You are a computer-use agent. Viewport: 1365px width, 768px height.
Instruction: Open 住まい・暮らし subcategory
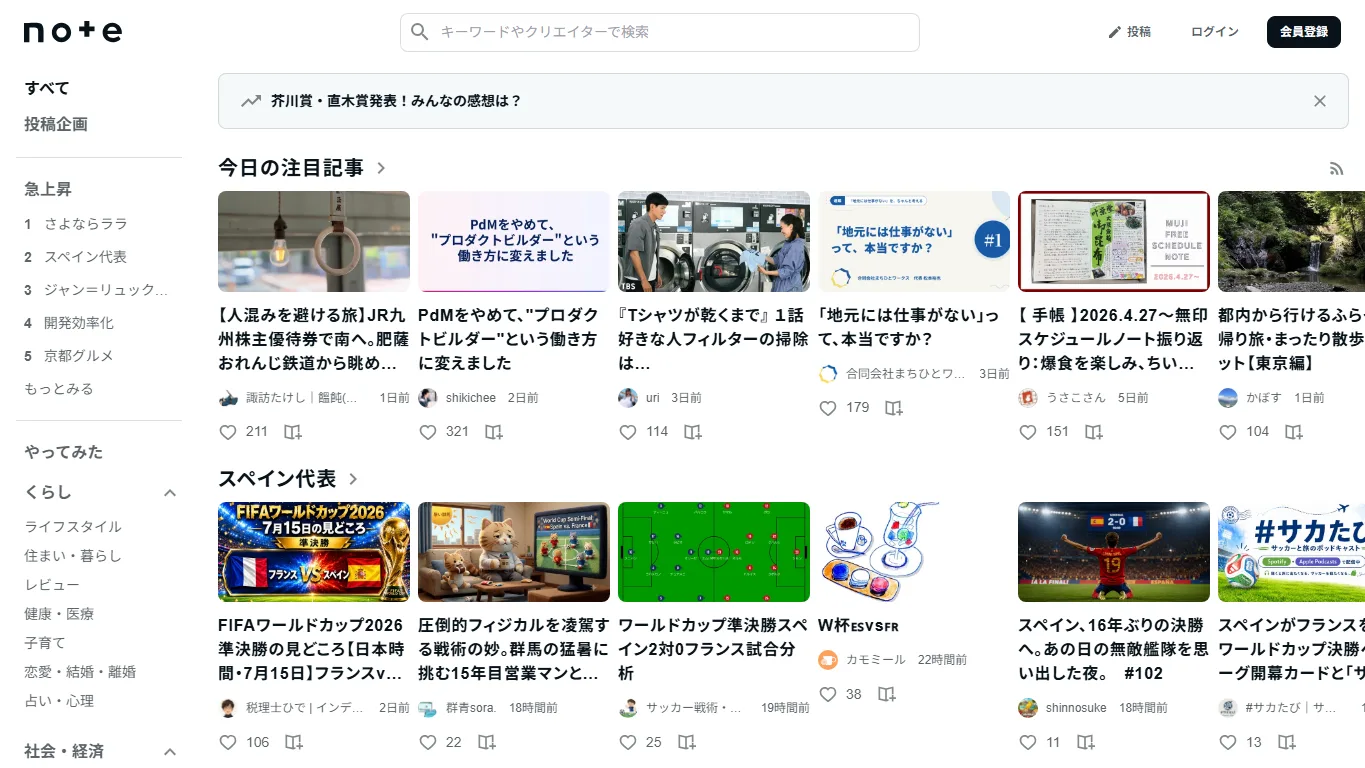click(73, 556)
